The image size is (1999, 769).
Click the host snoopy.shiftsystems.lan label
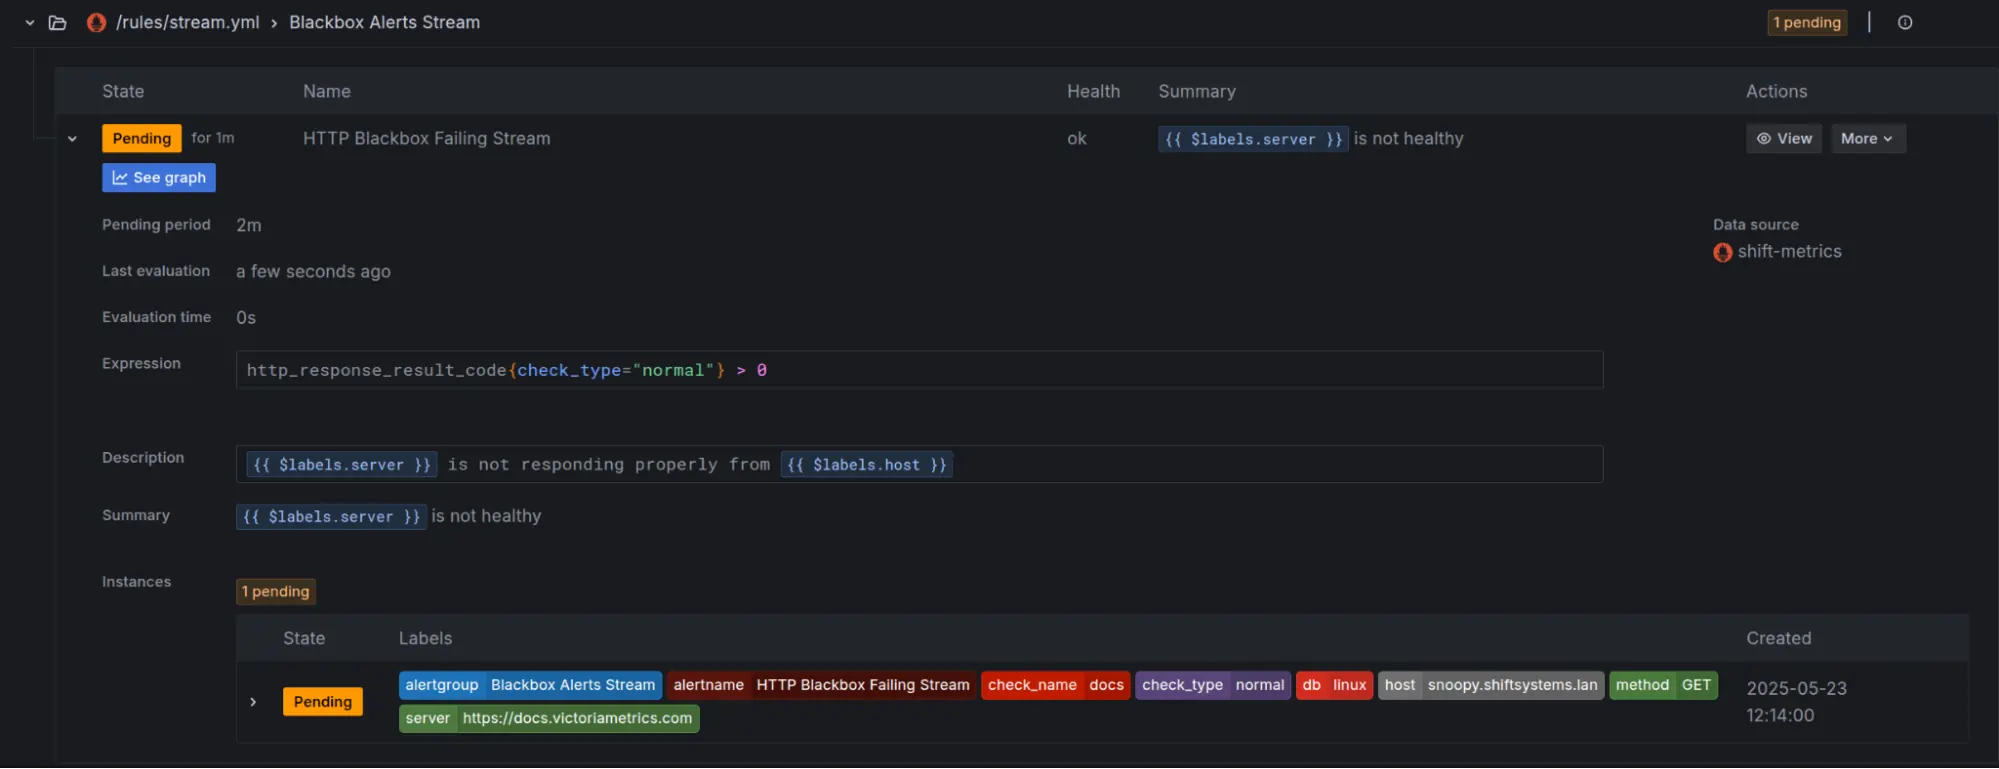click(1491, 685)
